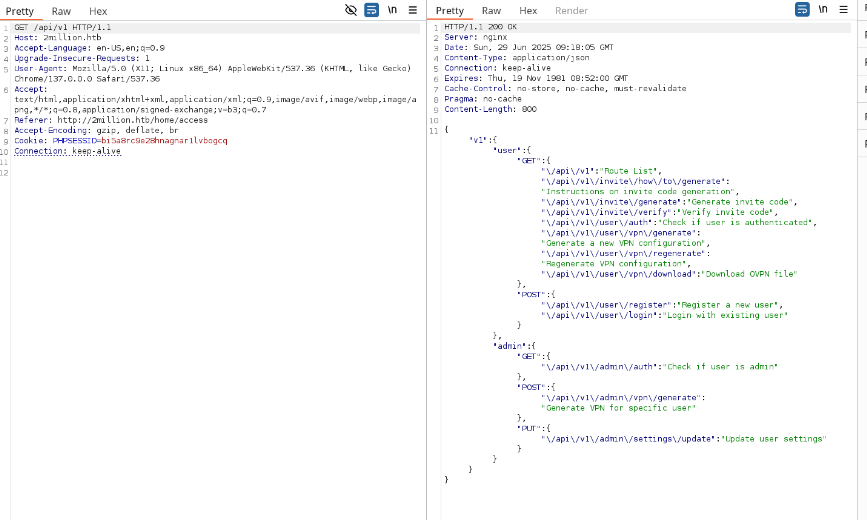This screenshot has height=520, width=867.
Task: Click the admin/vpn/generate endpoint key
Action: (x=621, y=398)
